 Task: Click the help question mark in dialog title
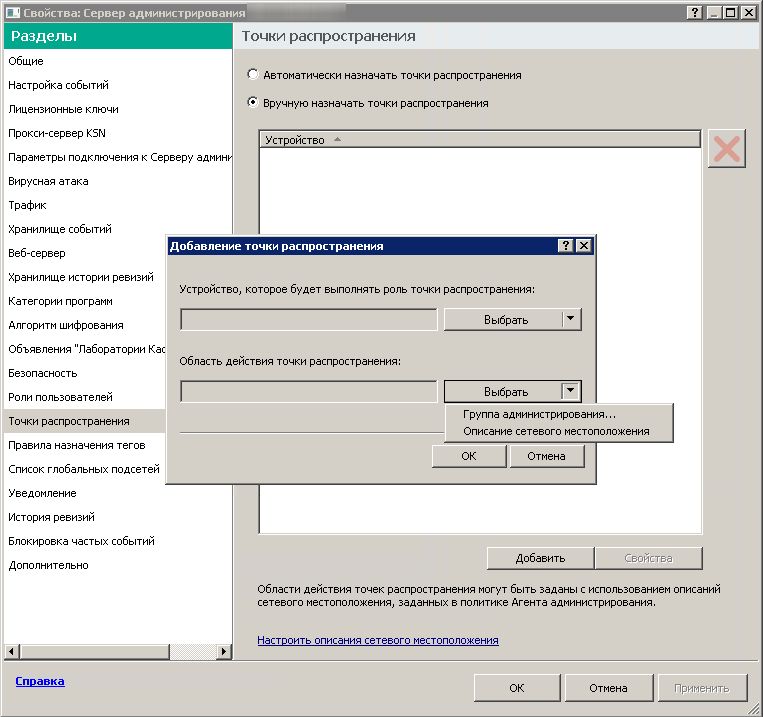pyautogui.click(x=565, y=245)
